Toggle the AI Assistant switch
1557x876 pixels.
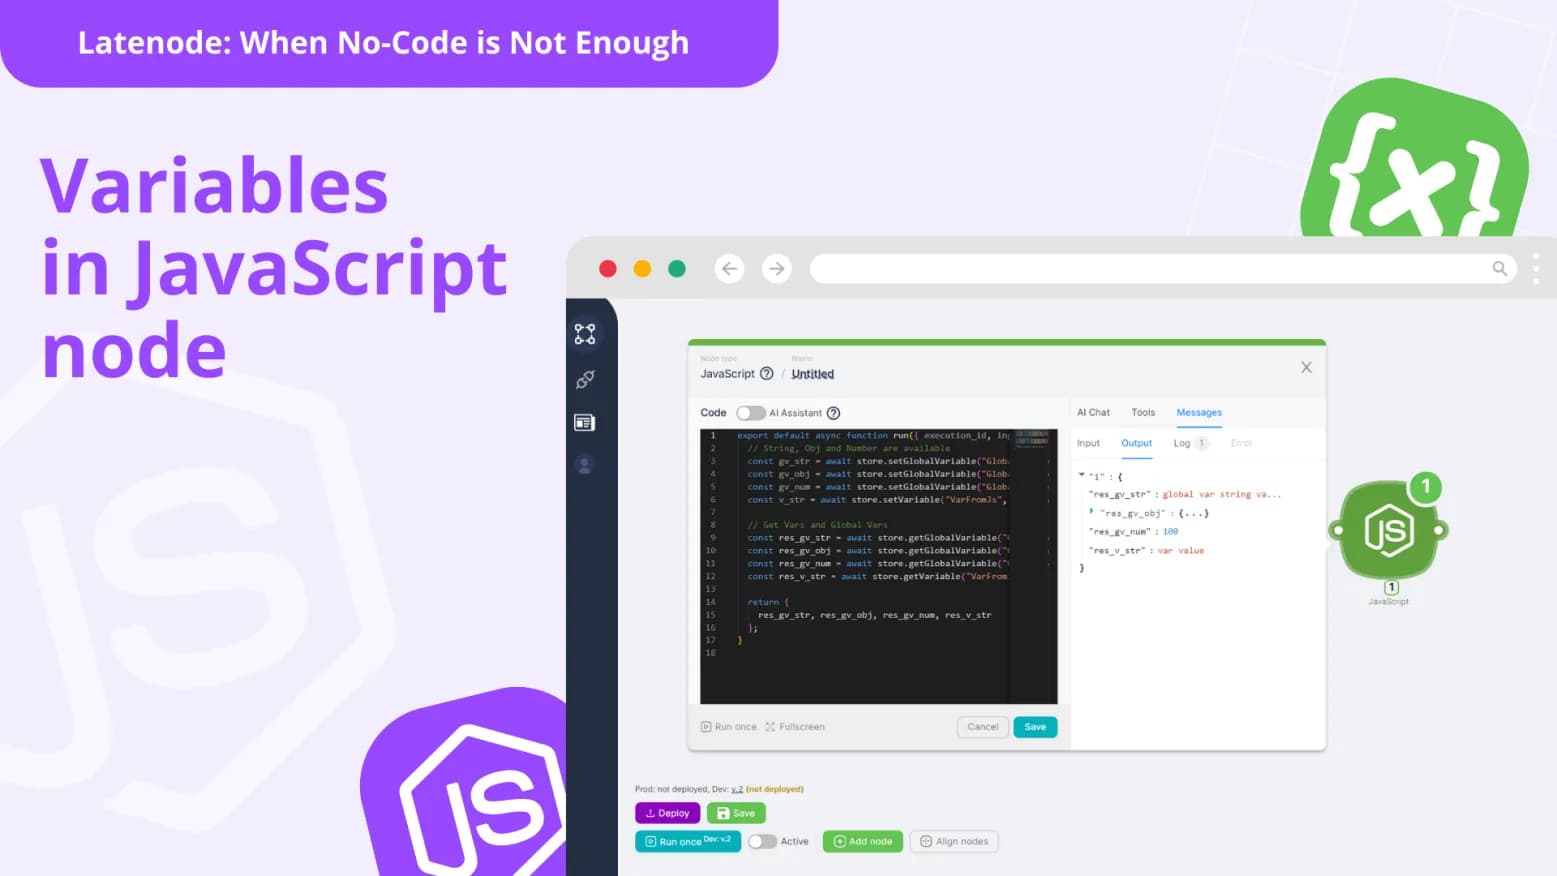point(750,413)
